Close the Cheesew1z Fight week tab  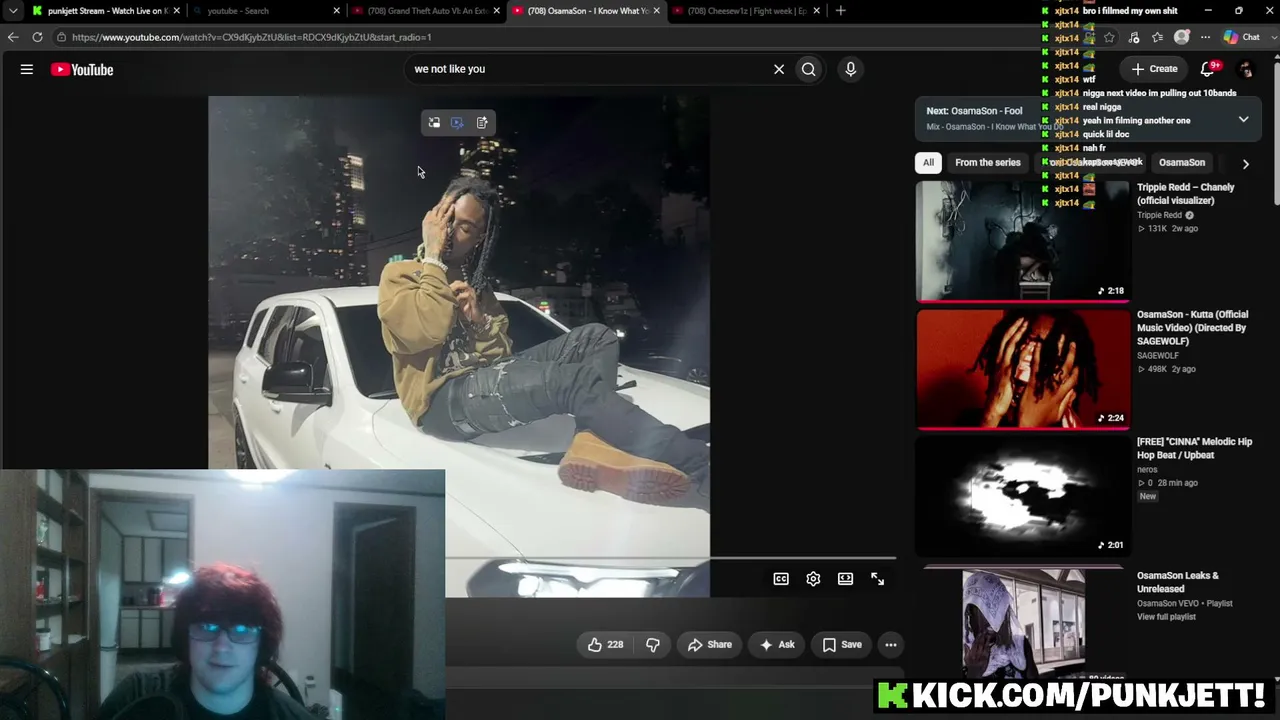(x=817, y=11)
